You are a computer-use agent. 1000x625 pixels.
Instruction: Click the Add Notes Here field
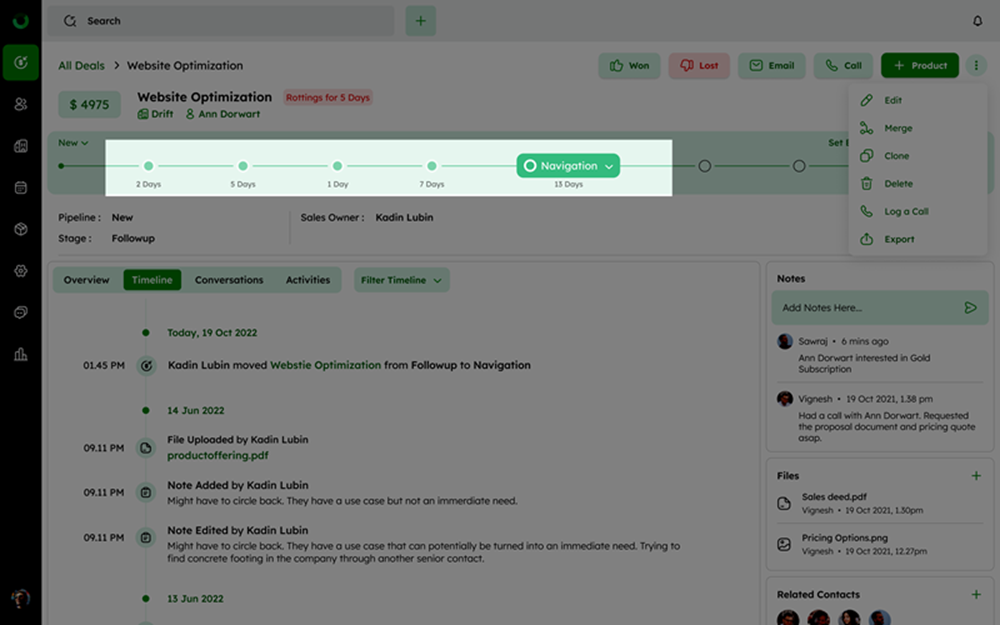click(x=880, y=308)
